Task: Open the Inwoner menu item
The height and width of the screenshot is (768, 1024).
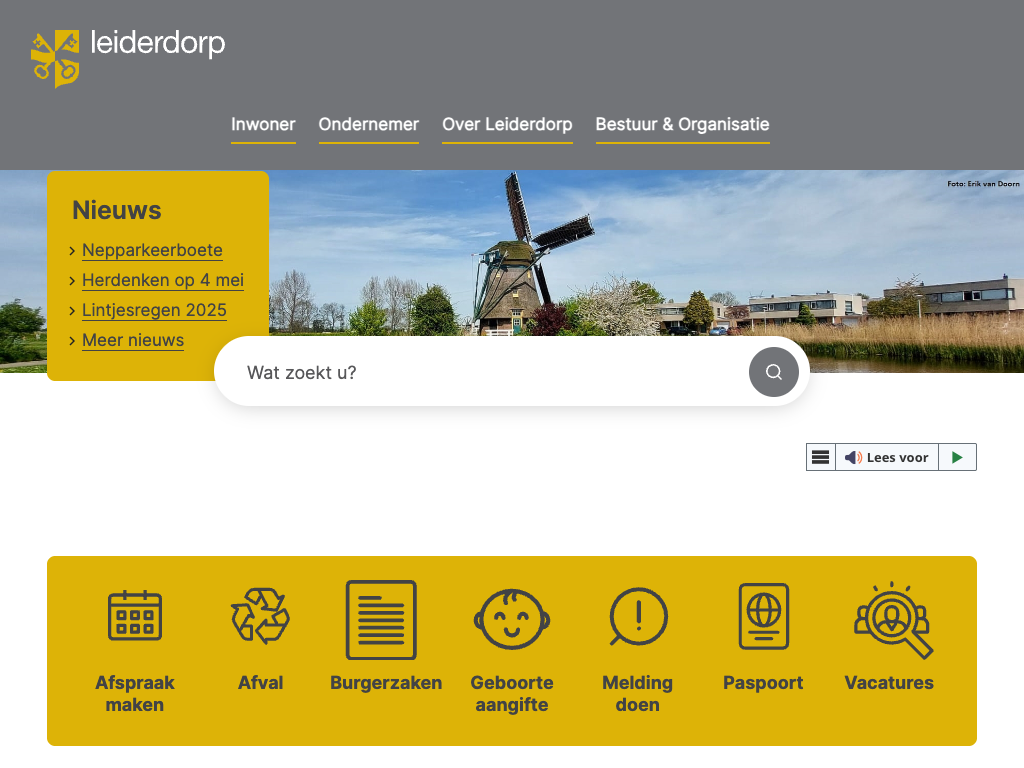Action: click(x=263, y=125)
